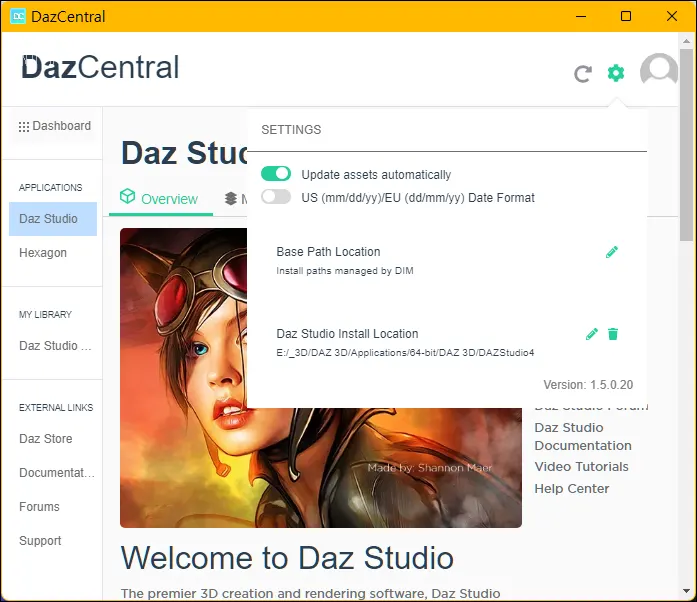Open the settings gear icon
Viewport: 697px width, 602px height.
click(x=616, y=73)
